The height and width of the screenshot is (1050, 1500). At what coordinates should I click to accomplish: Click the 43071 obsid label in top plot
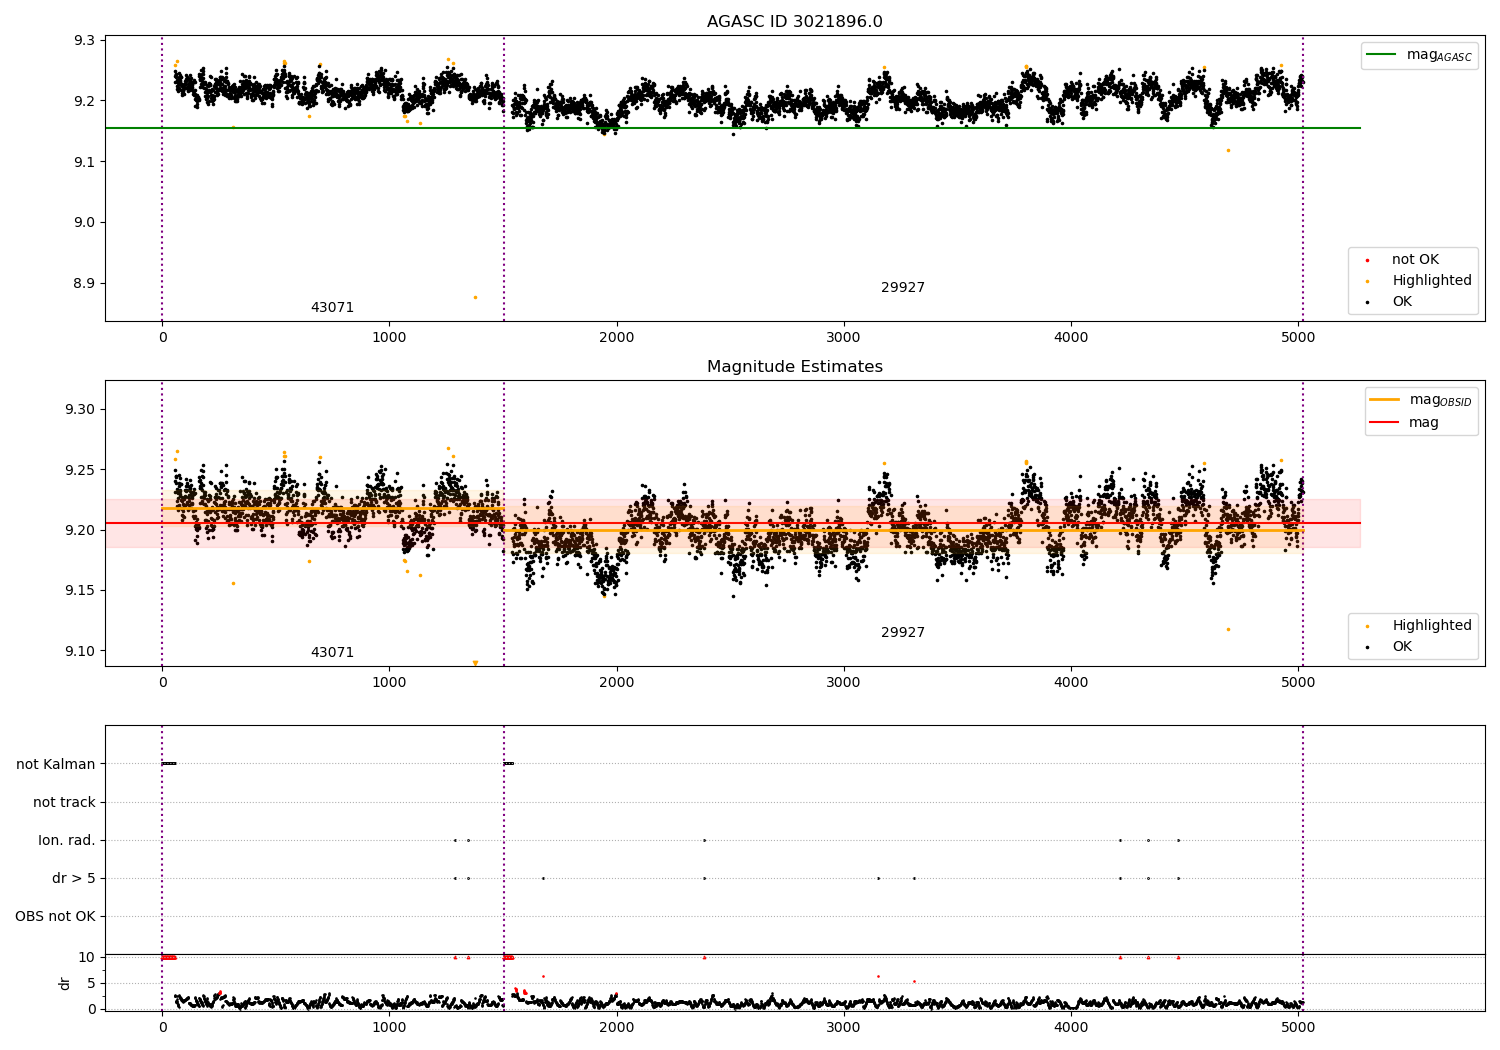click(332, 308)
